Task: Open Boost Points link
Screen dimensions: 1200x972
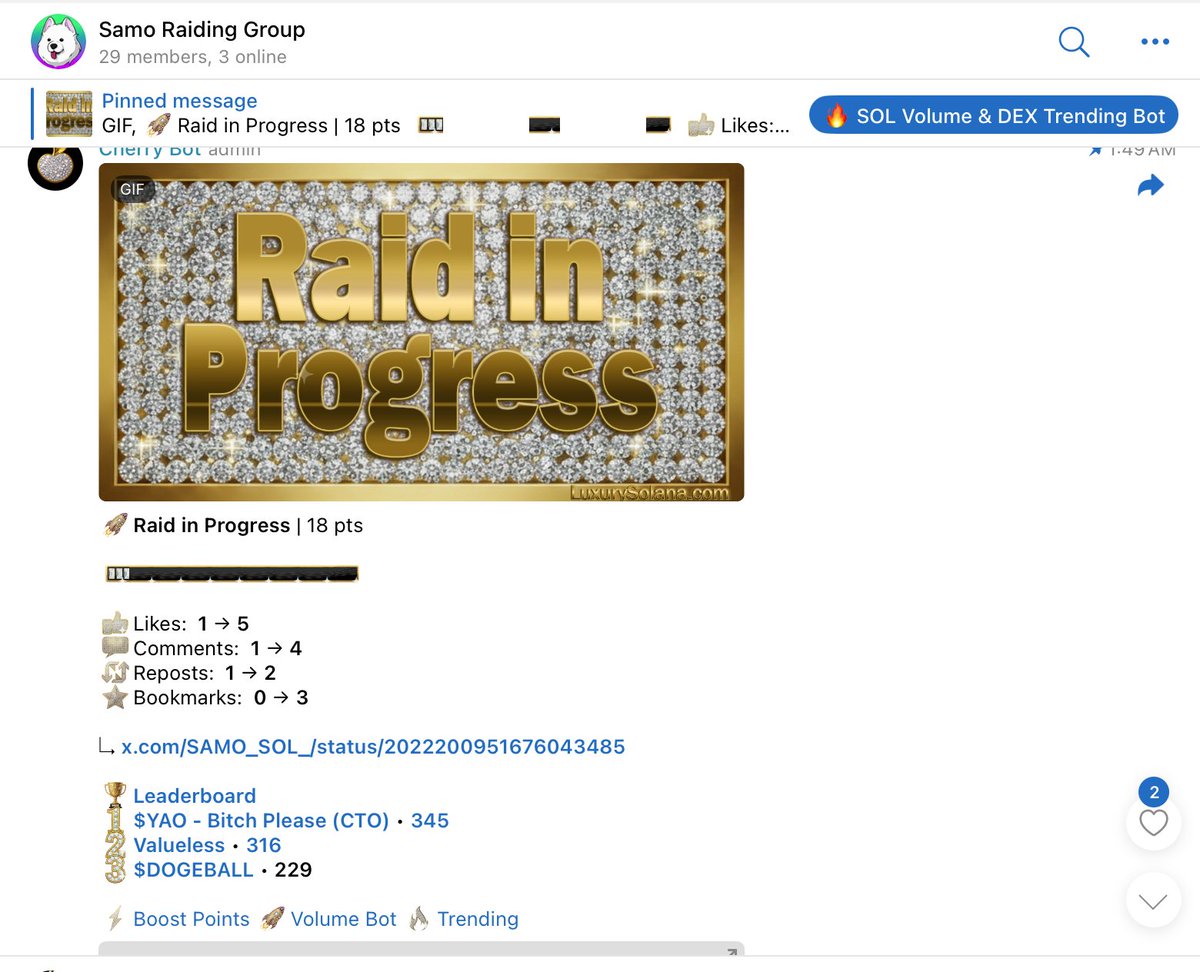Action: click(191, 919)
